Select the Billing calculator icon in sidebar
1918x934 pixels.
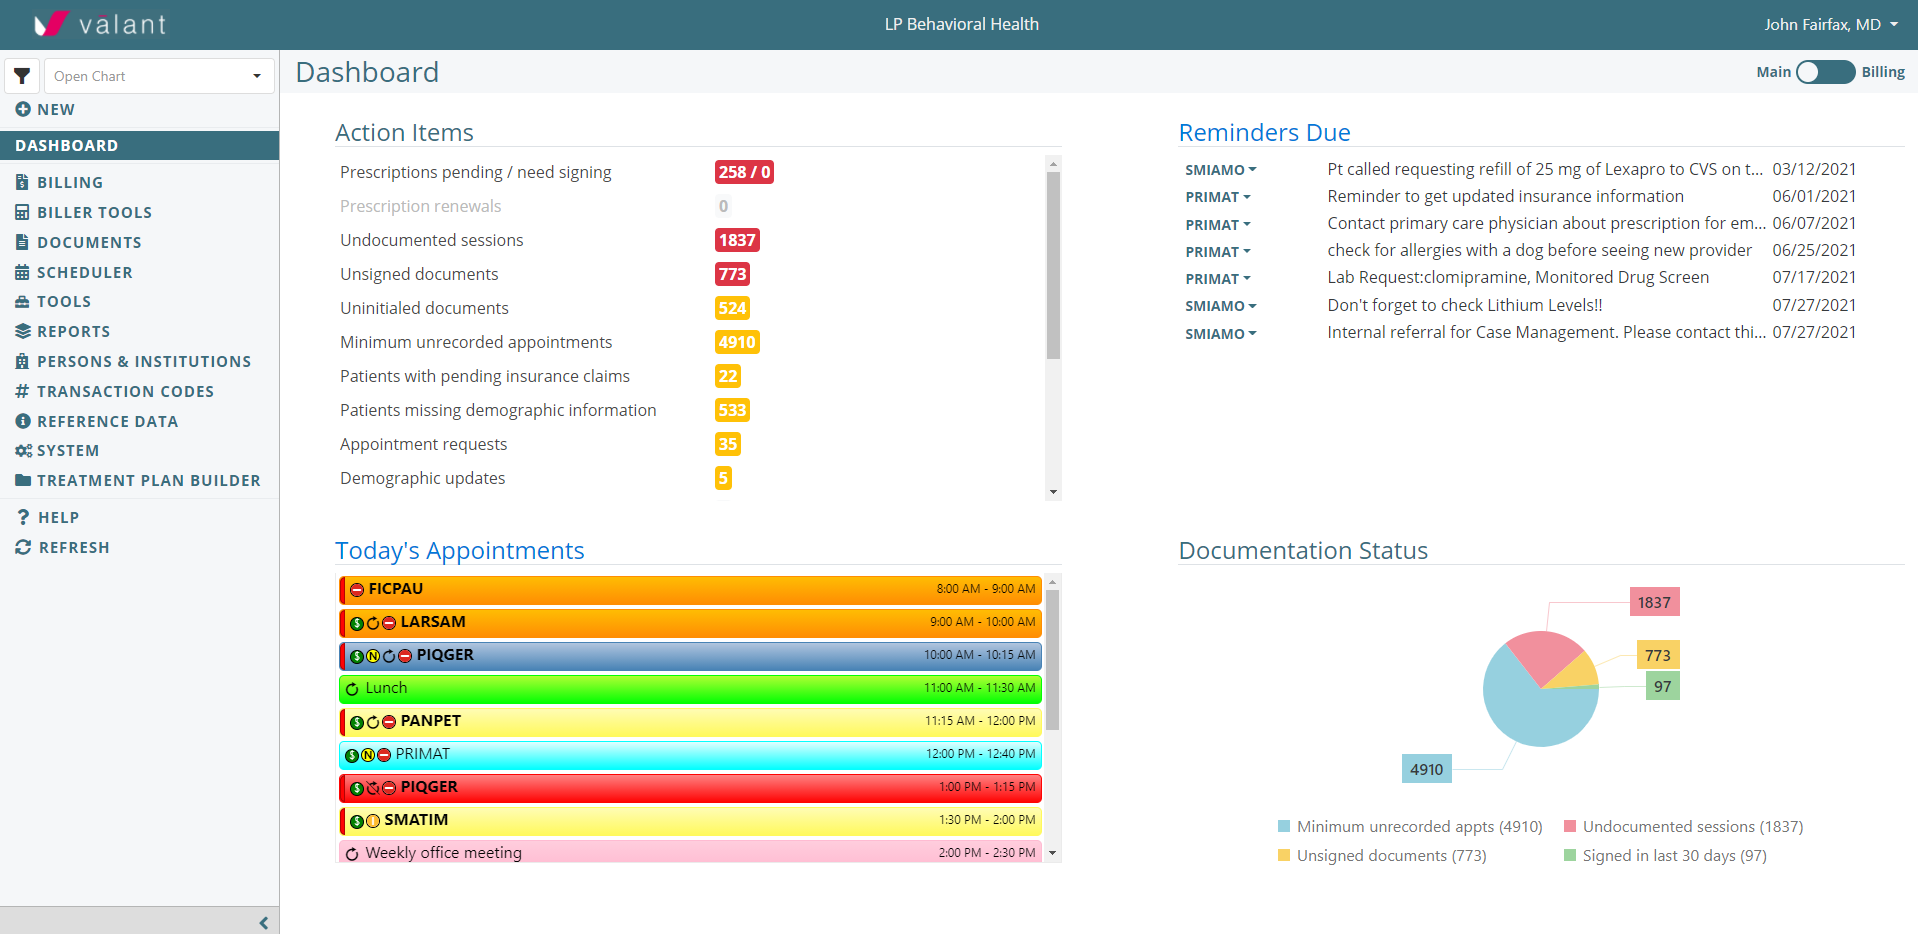coord(23,182)
